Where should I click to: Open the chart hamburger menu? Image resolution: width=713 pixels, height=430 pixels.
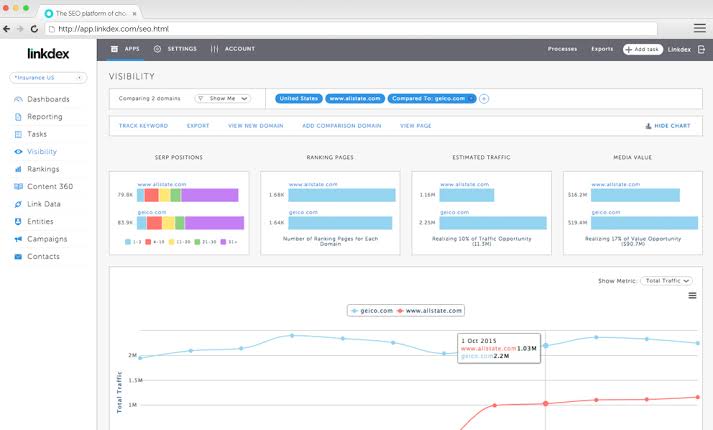[x=692, y=295]
